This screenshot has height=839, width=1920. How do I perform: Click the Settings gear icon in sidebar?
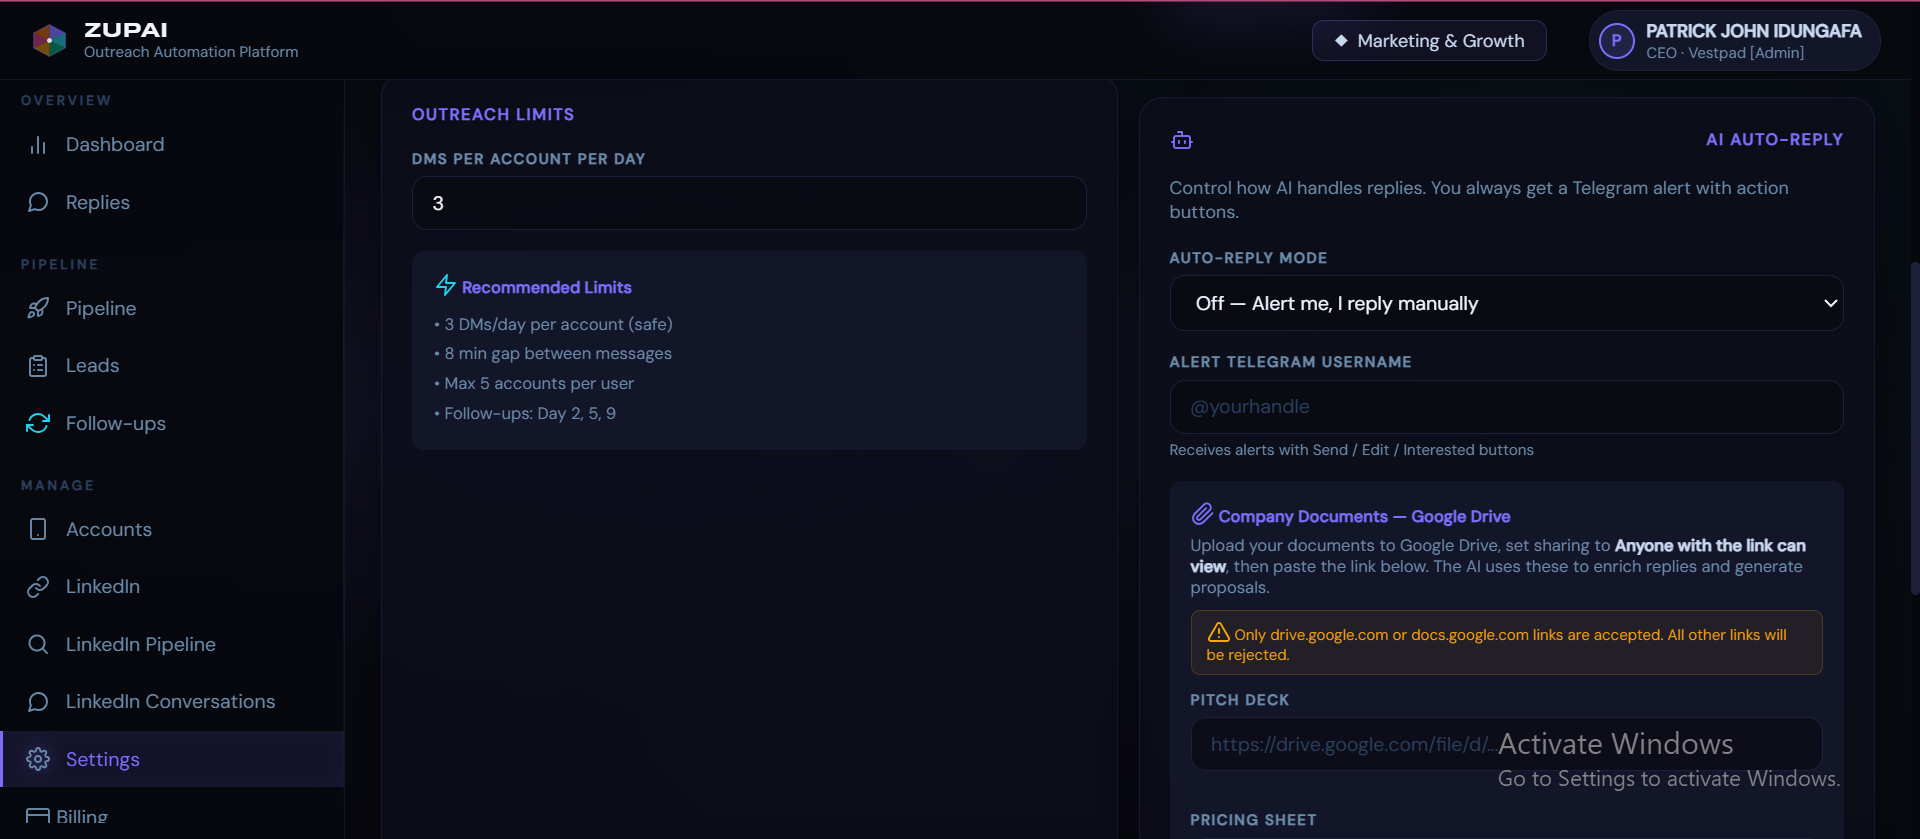pos(38,759)
